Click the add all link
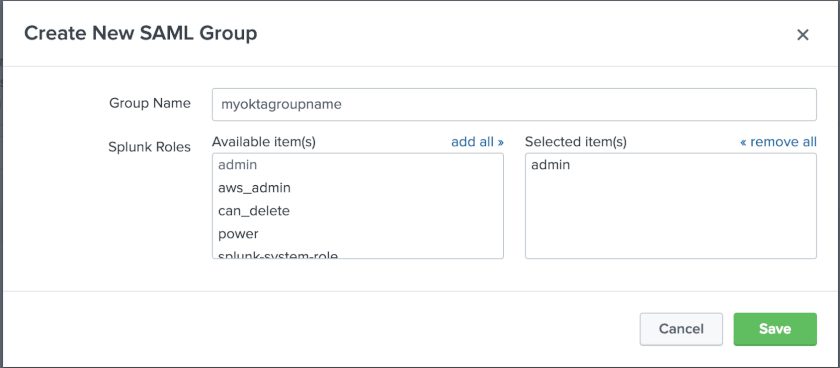The image size is (840, 368). coord(477,142)
